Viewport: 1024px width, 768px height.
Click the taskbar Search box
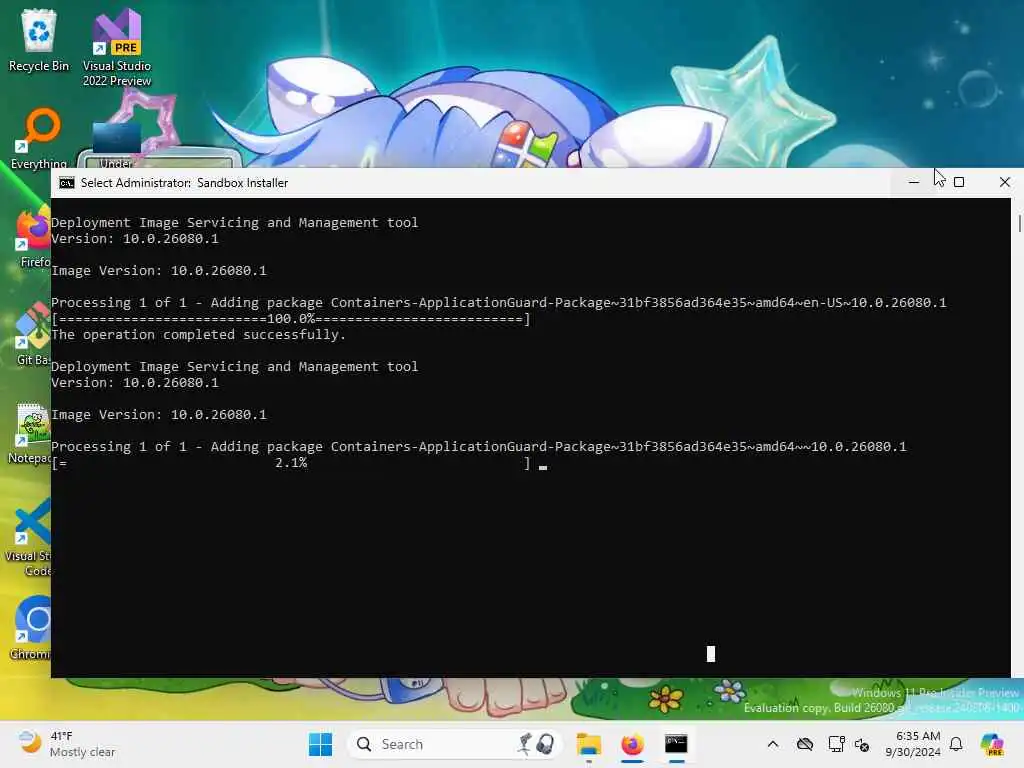pyautogui.click(x=455, y=744)
